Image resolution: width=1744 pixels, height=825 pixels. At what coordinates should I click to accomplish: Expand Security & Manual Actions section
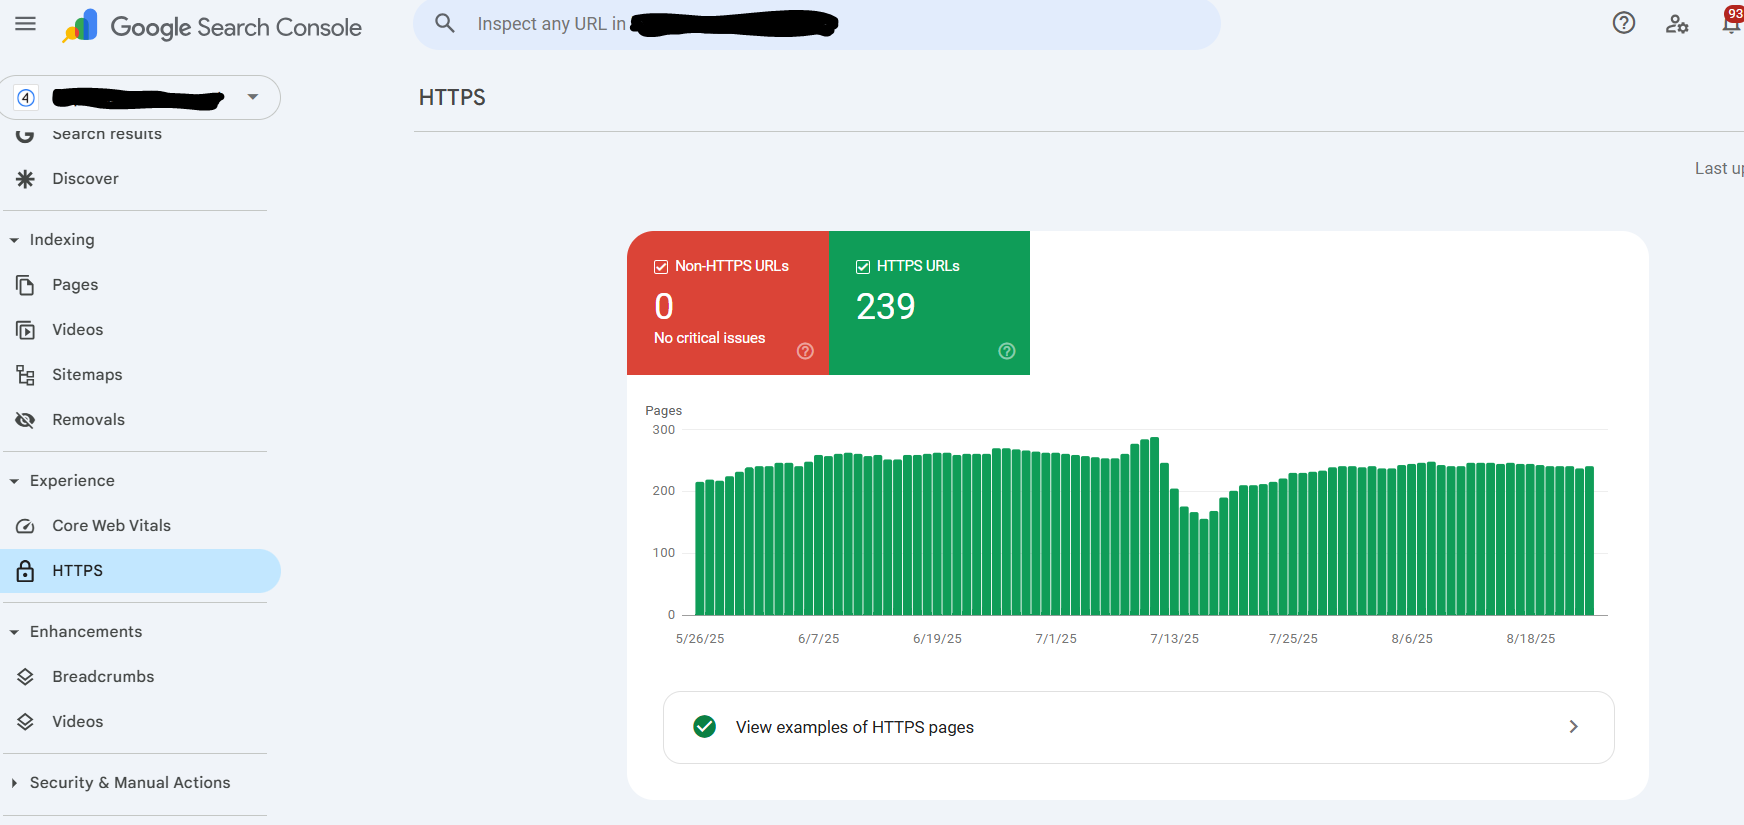pyautogui.click(x=14, y=783)
